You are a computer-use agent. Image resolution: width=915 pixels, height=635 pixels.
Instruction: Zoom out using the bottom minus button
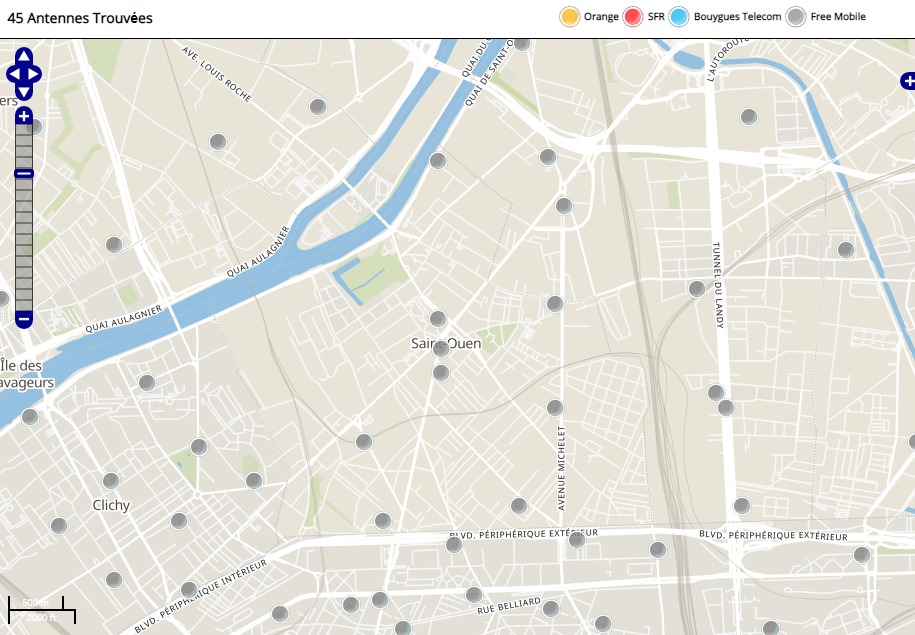(24, 319)
